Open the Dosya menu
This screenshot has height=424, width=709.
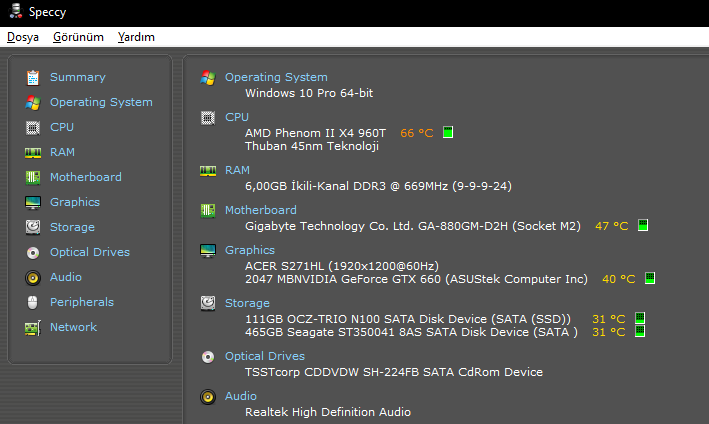coord(23,37)
